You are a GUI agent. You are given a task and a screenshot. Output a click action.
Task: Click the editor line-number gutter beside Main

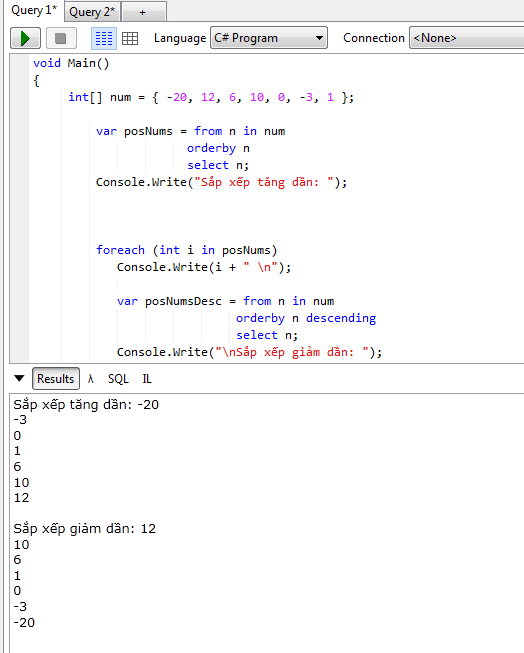[x=20, y=63]
